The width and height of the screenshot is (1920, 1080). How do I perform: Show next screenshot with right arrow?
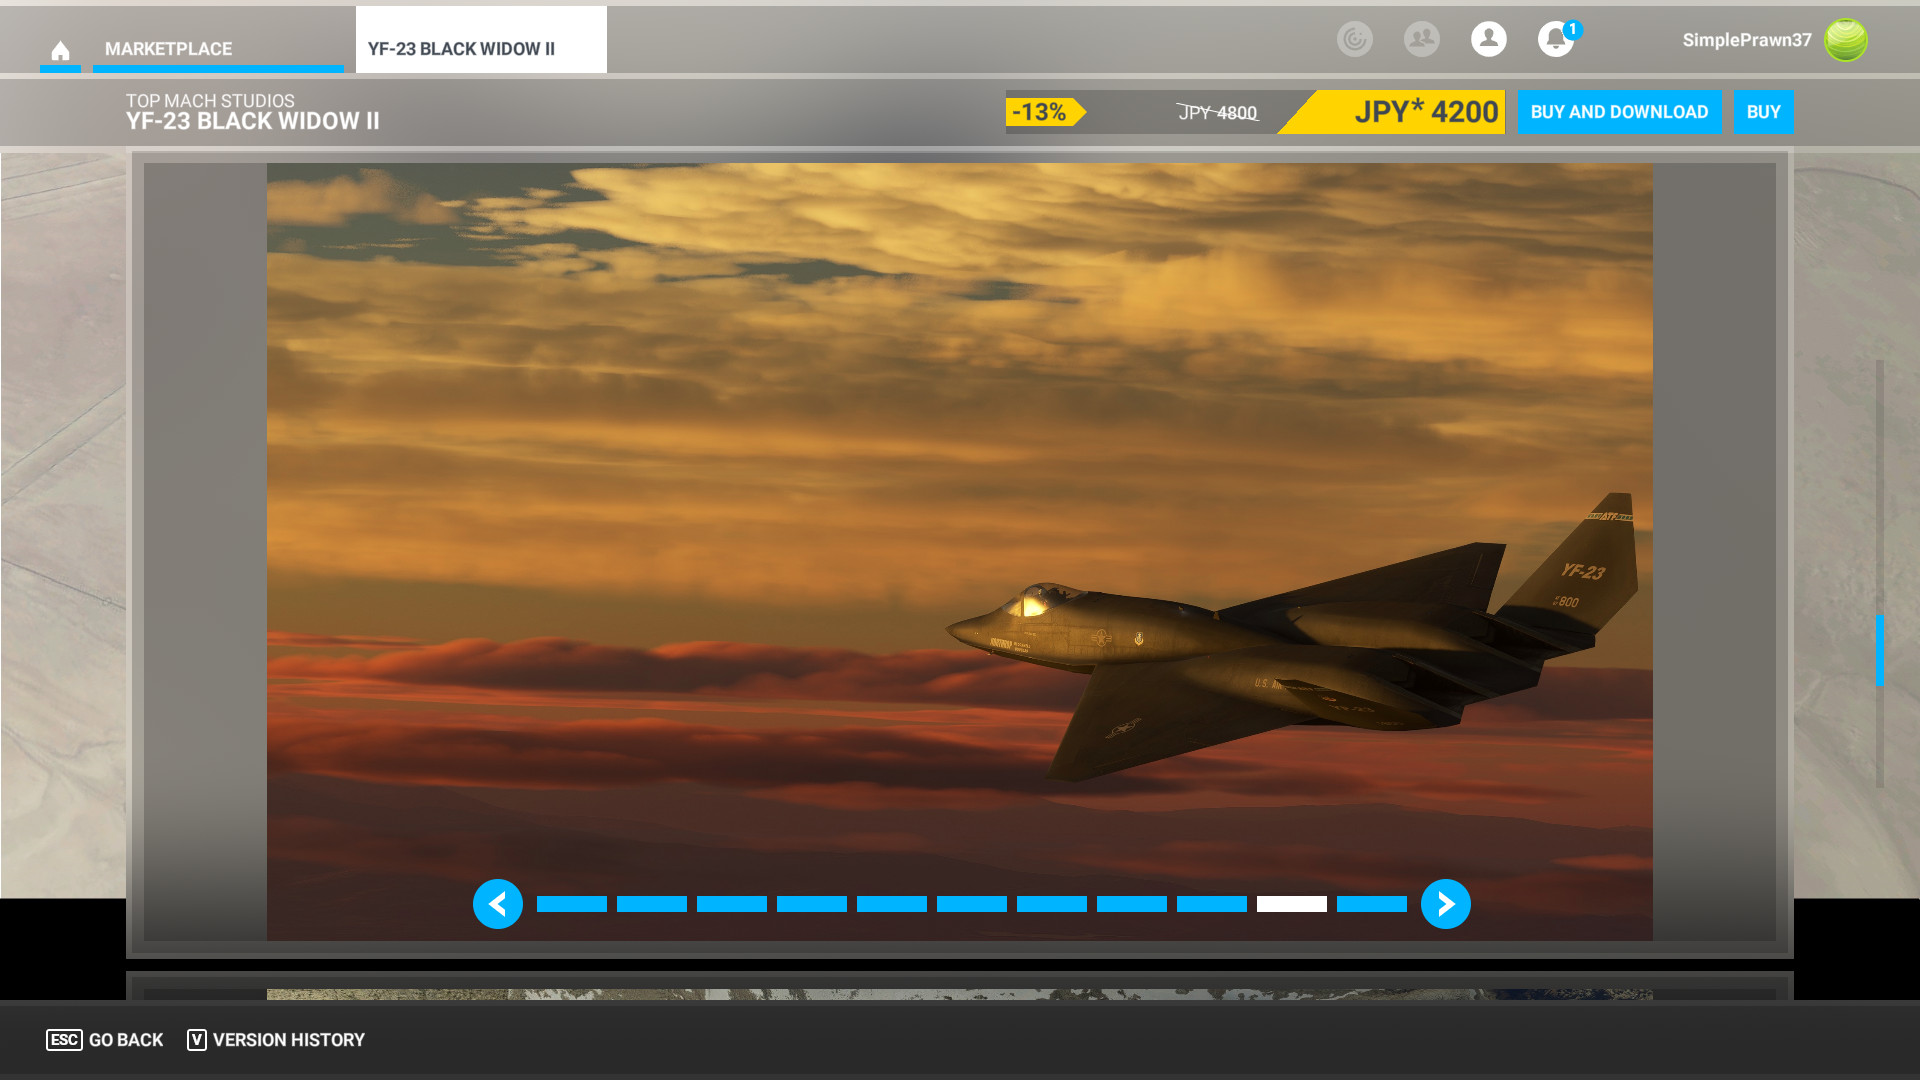click(1445, 904)
